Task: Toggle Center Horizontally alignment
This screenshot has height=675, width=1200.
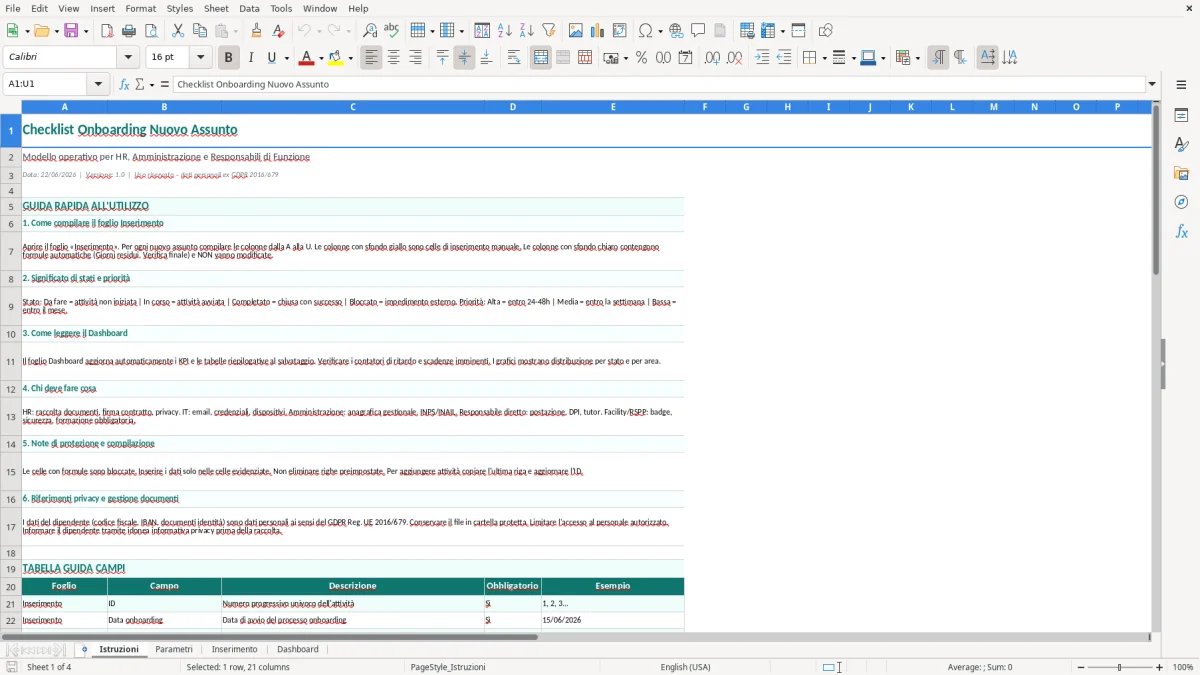Action: point(394,58)
